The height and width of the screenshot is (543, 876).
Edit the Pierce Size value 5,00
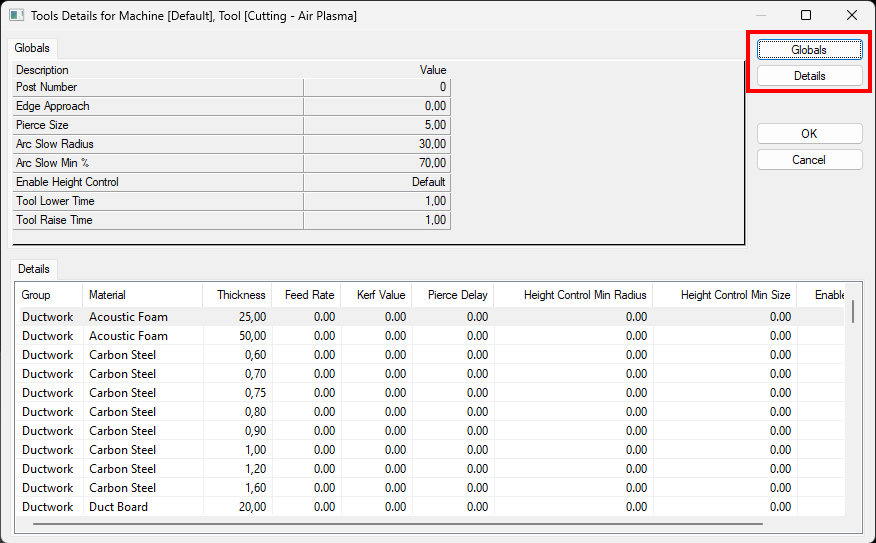(x=377, y=125)
